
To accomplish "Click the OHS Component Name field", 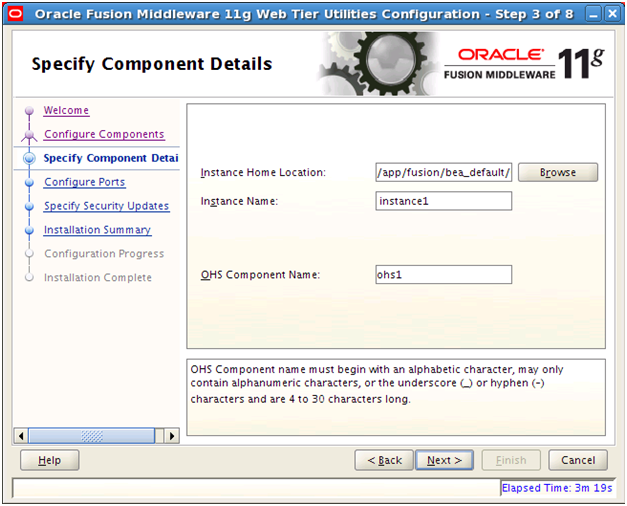I will pos(443,275).
